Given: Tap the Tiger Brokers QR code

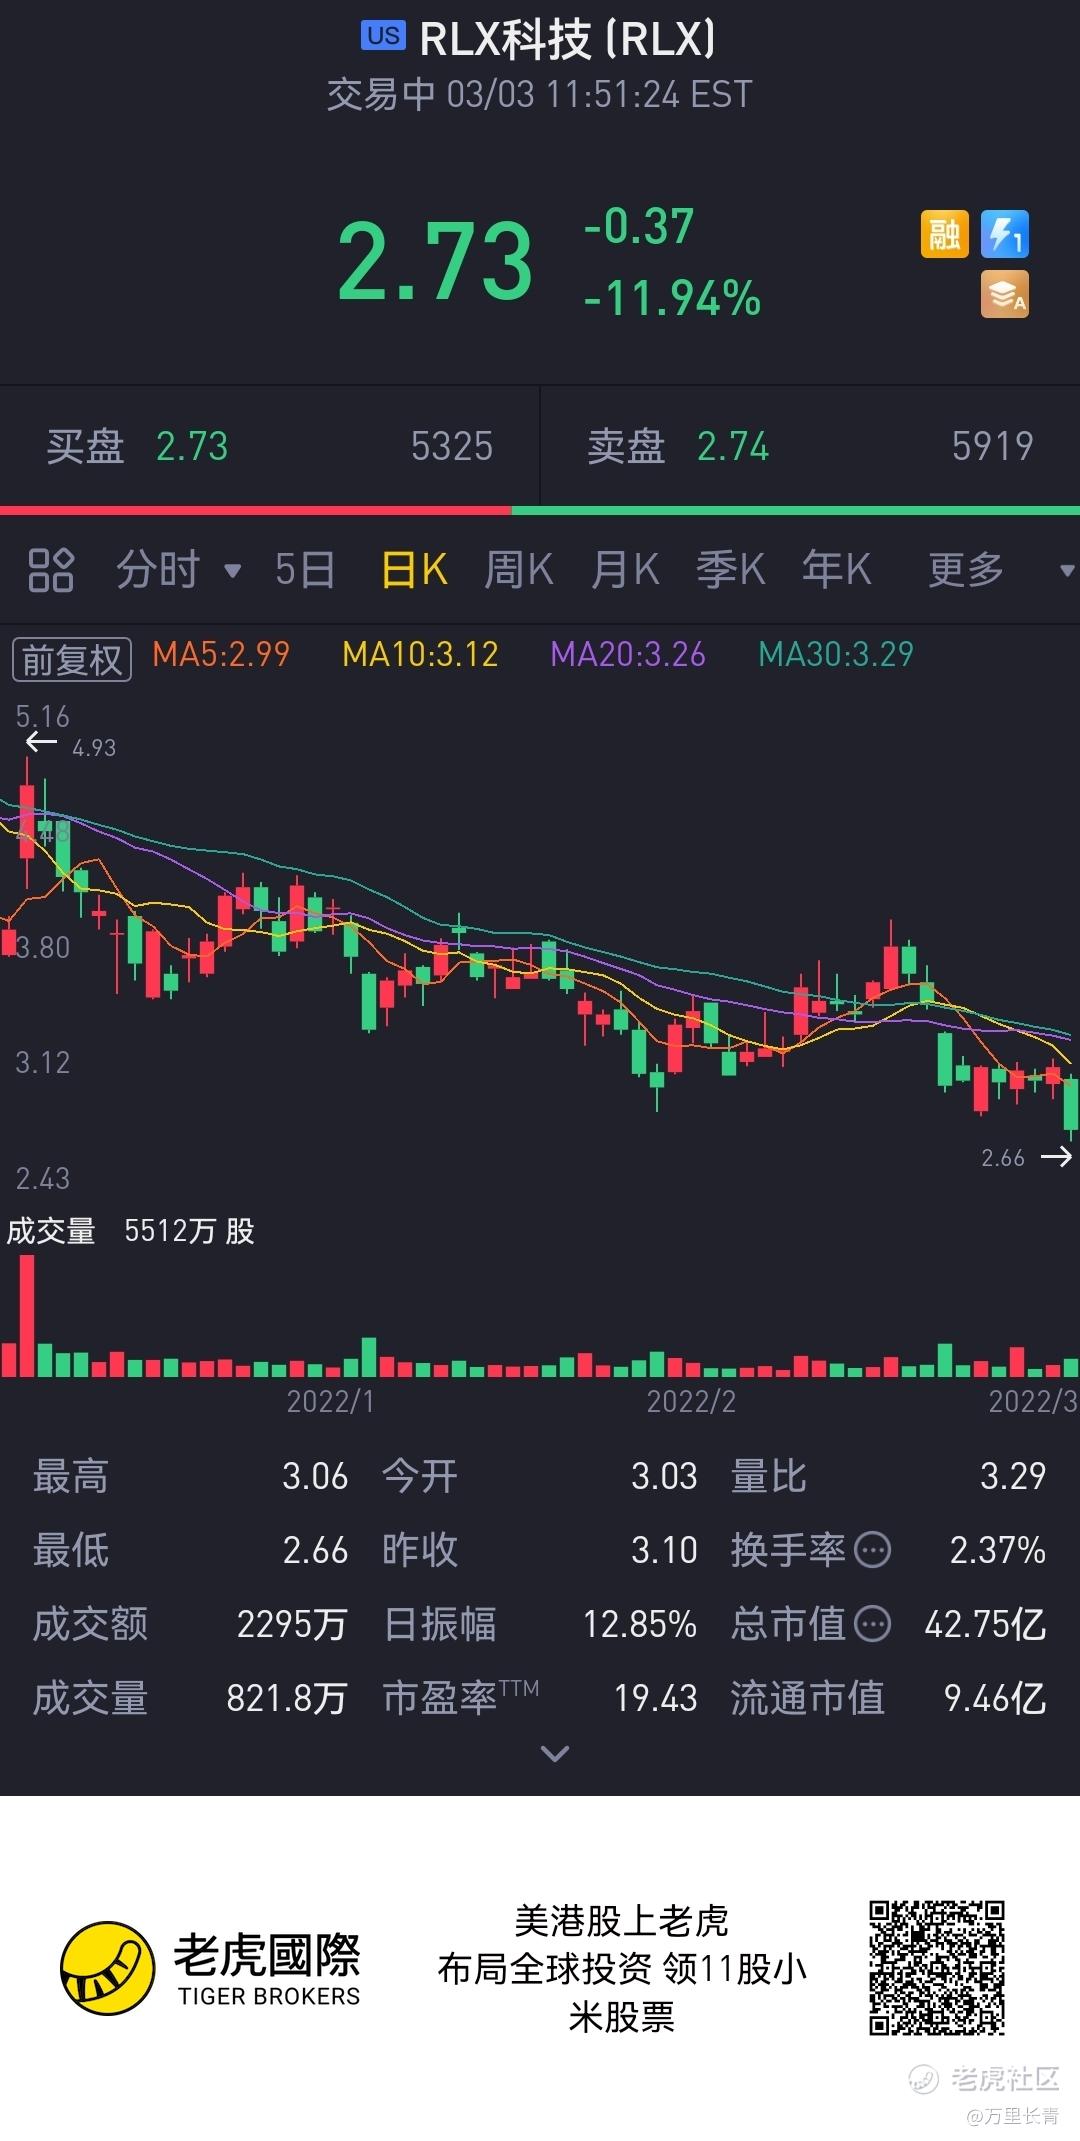Looking at the screenshot, I should coord(936,1968).
